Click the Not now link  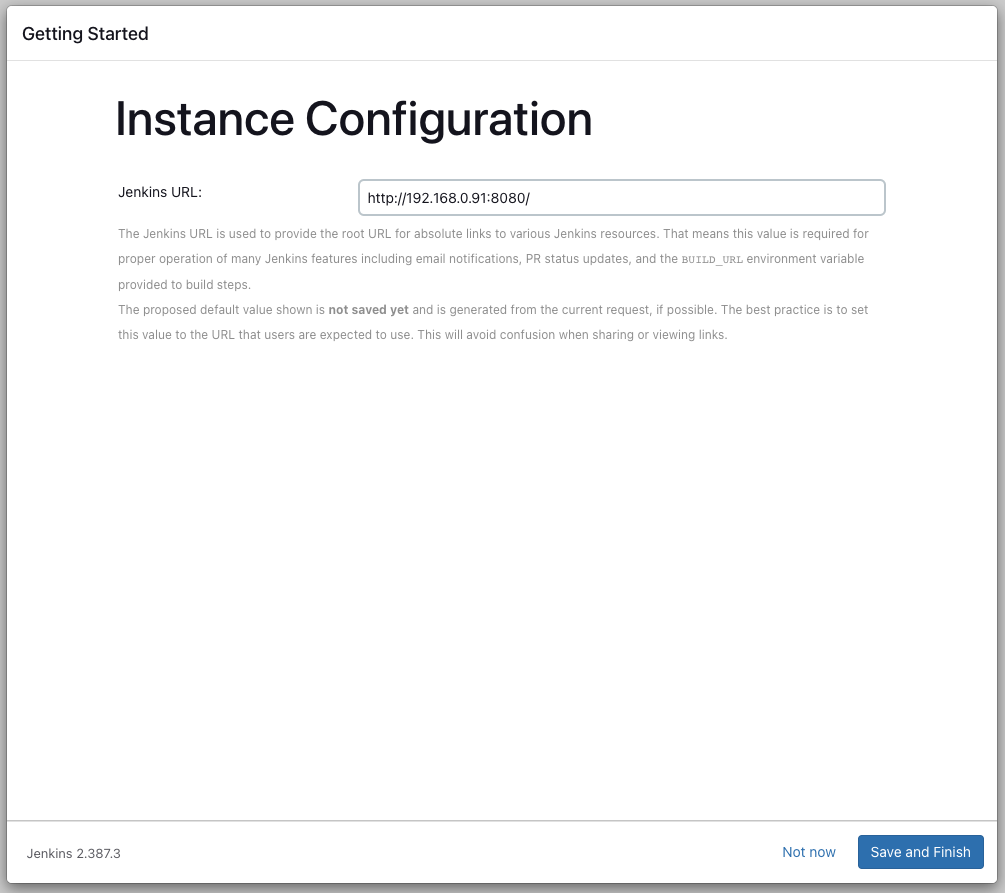(x=808, y=852)
